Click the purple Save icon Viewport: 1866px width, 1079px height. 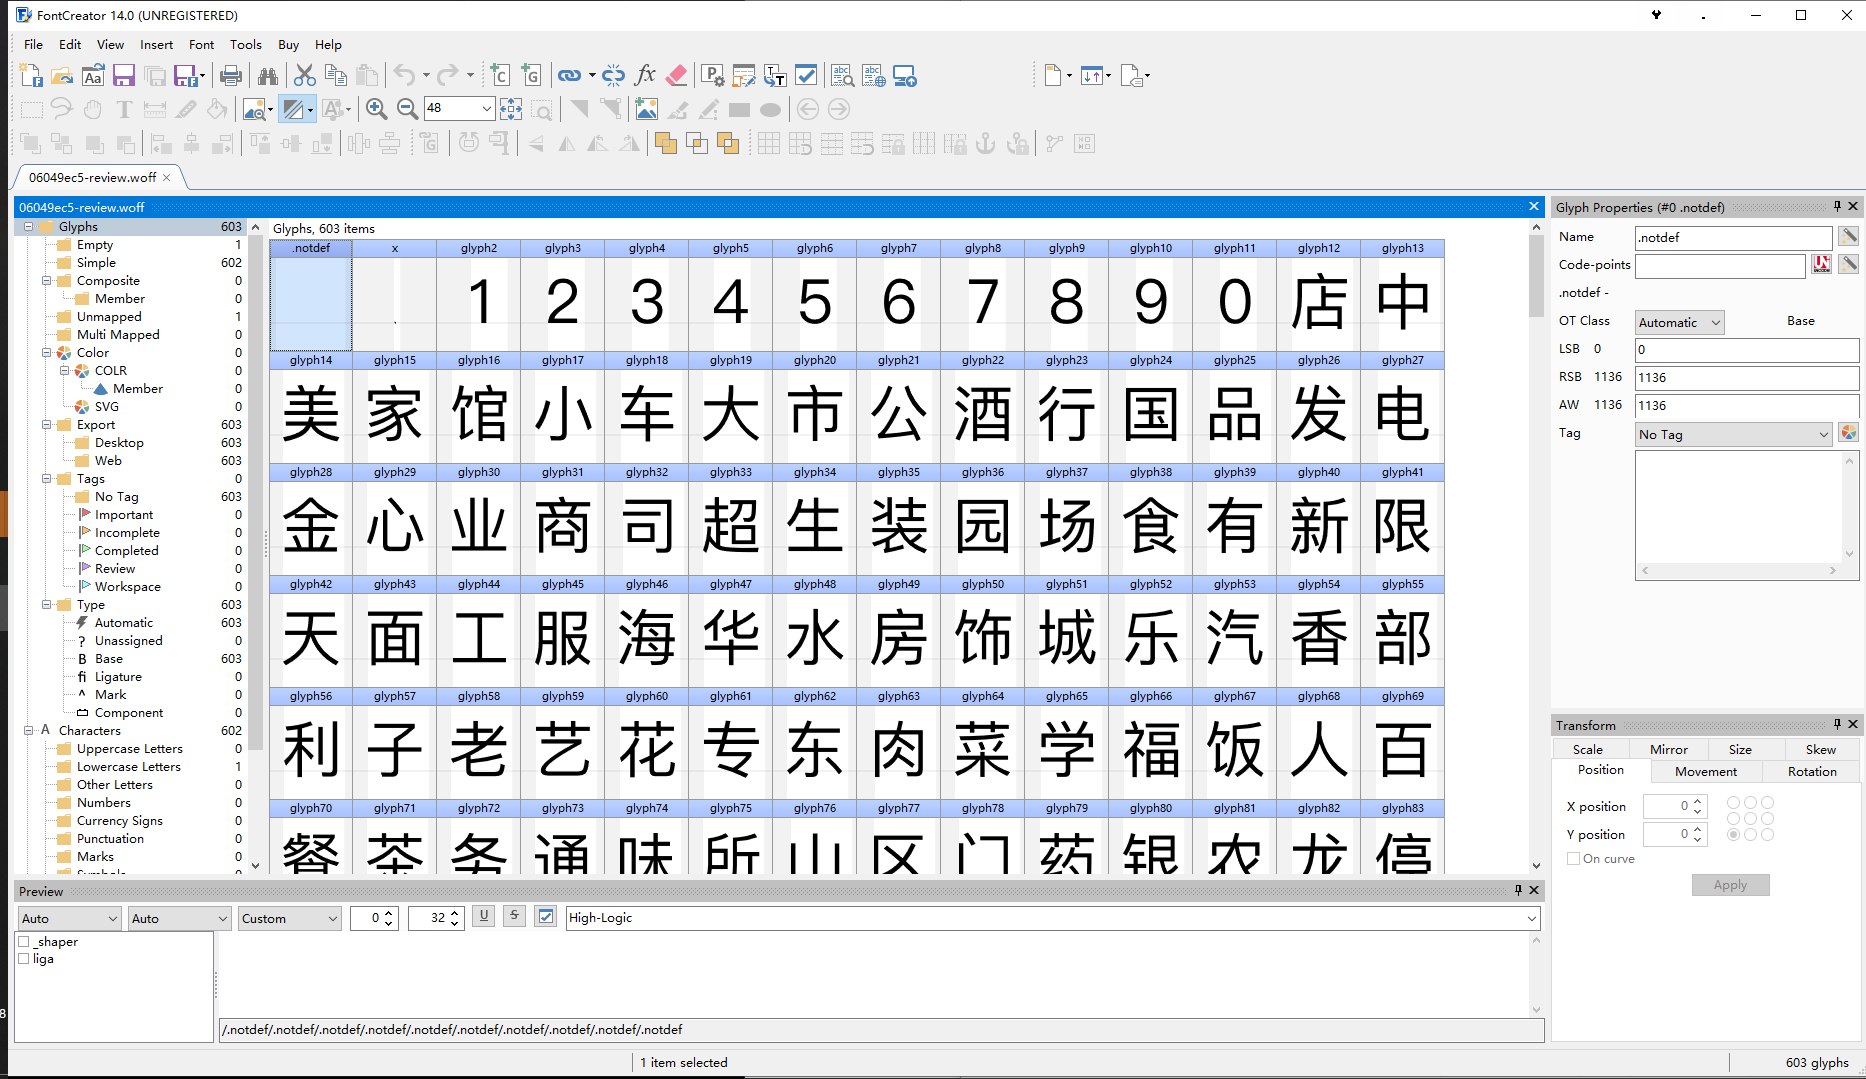(124, 76)
